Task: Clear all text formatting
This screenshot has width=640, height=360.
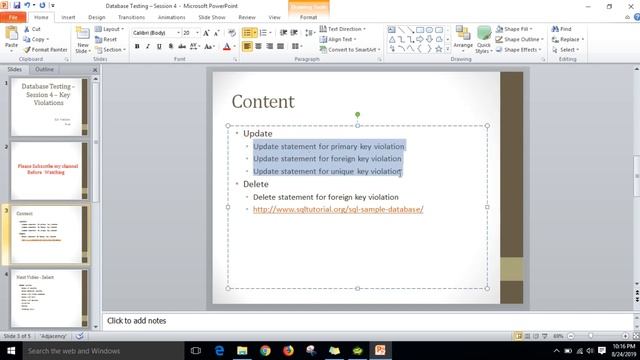Action: 232,33
